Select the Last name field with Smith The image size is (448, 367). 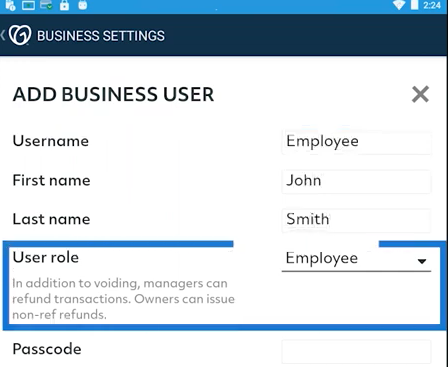click(356, 220)
